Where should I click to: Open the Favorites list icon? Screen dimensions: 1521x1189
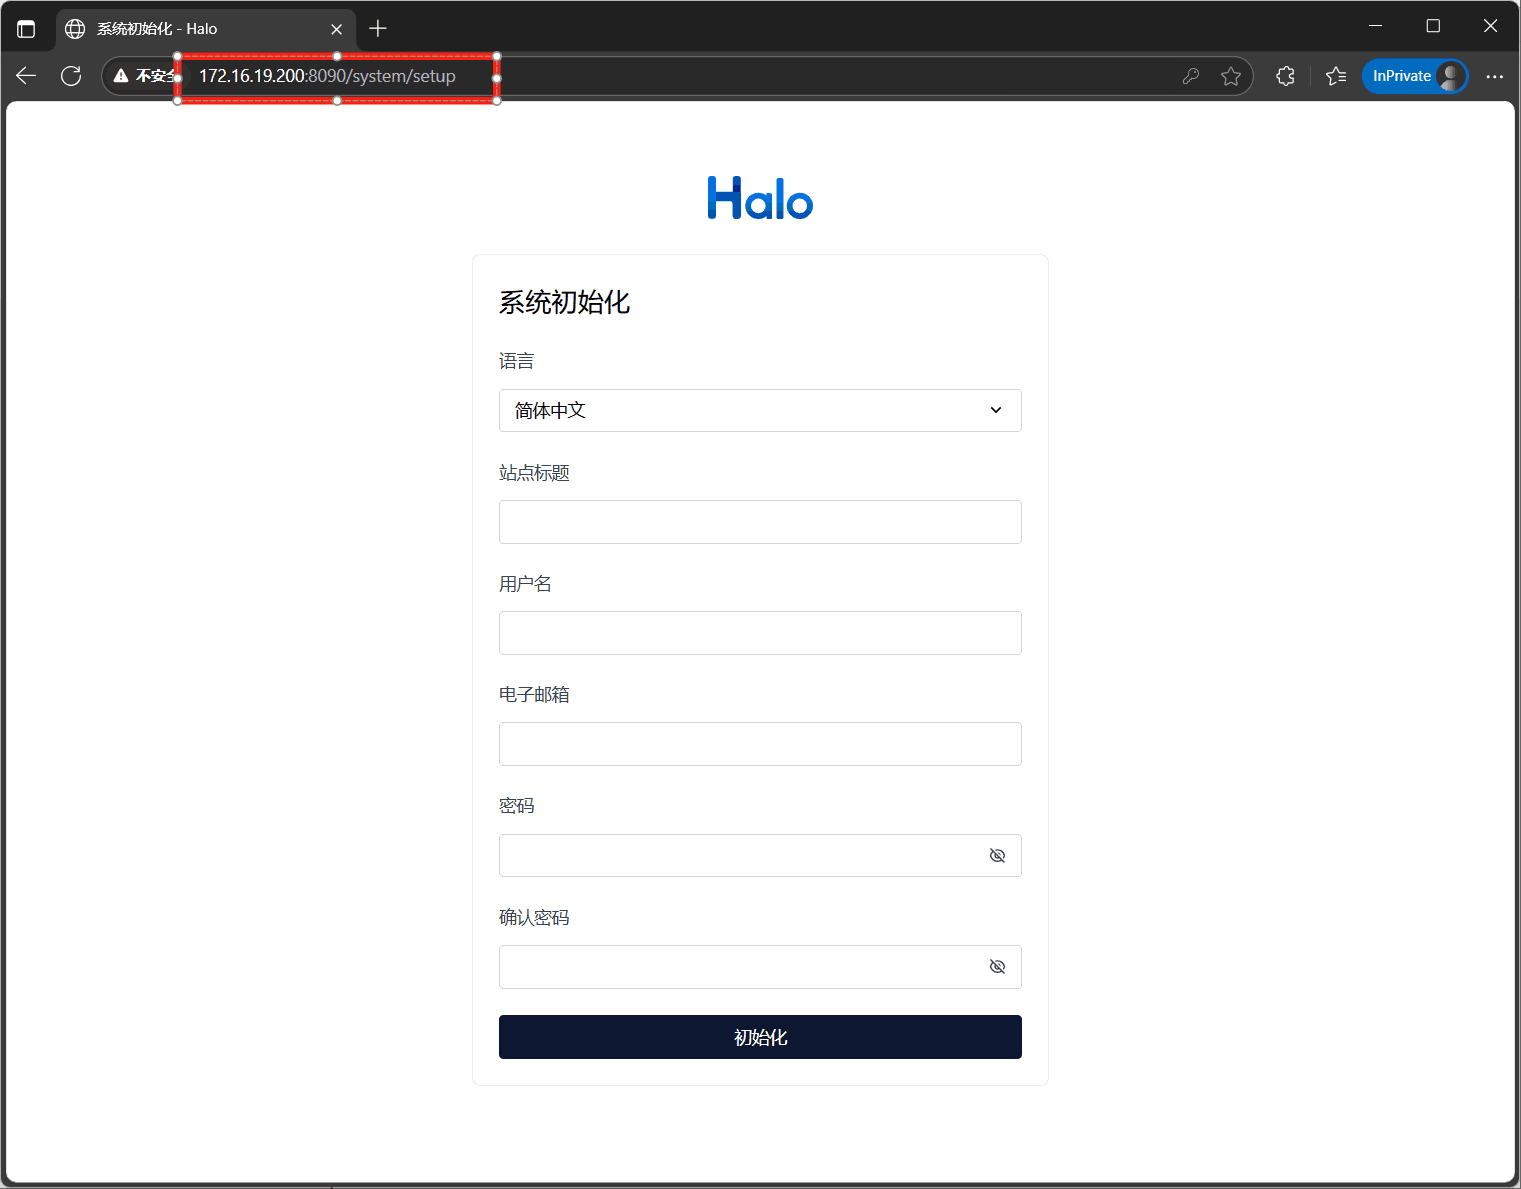click(x=1336, y=76)
